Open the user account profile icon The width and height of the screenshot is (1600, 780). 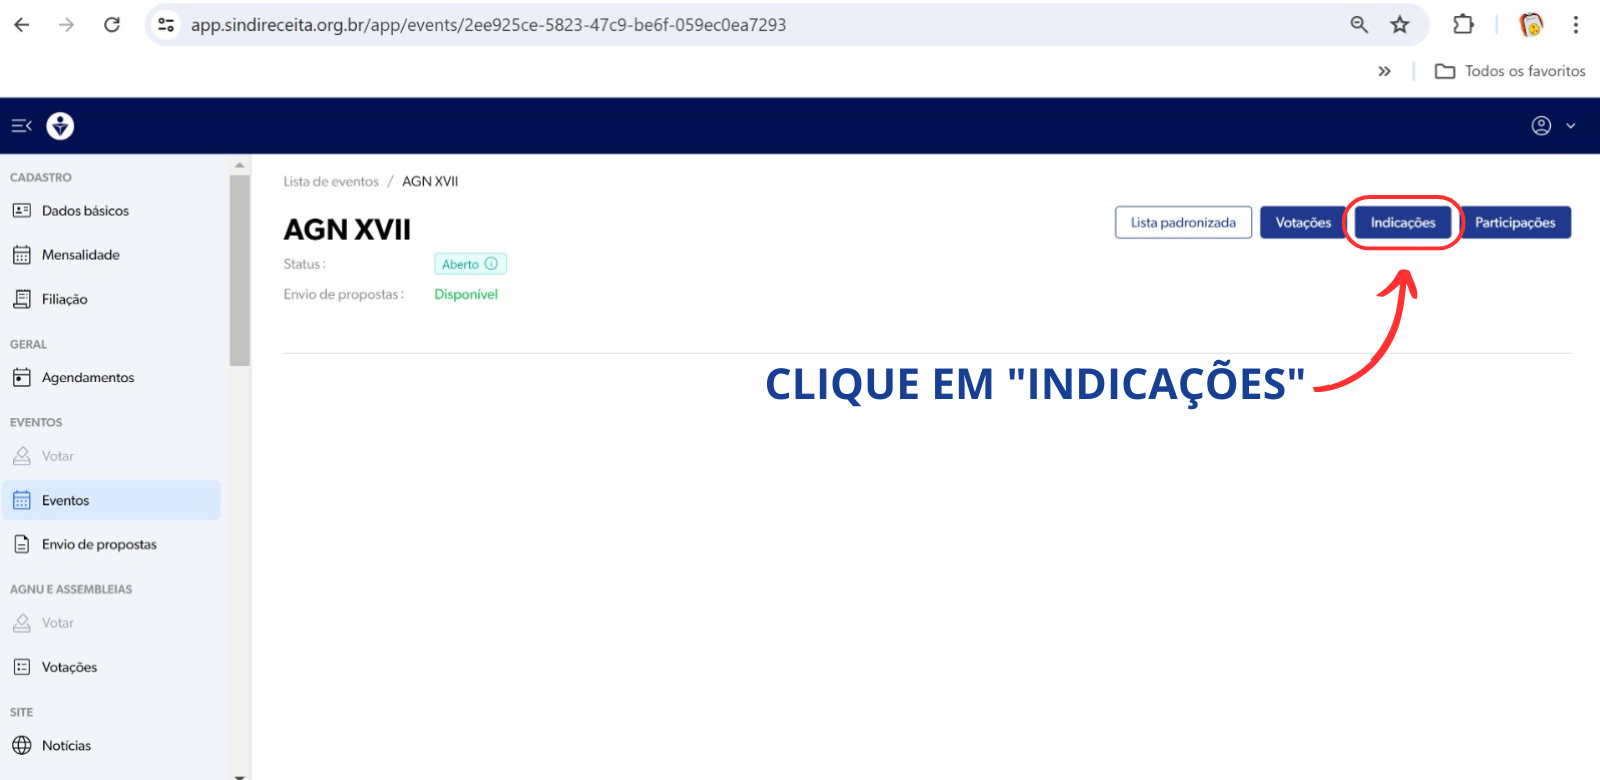pos(1541,126)
